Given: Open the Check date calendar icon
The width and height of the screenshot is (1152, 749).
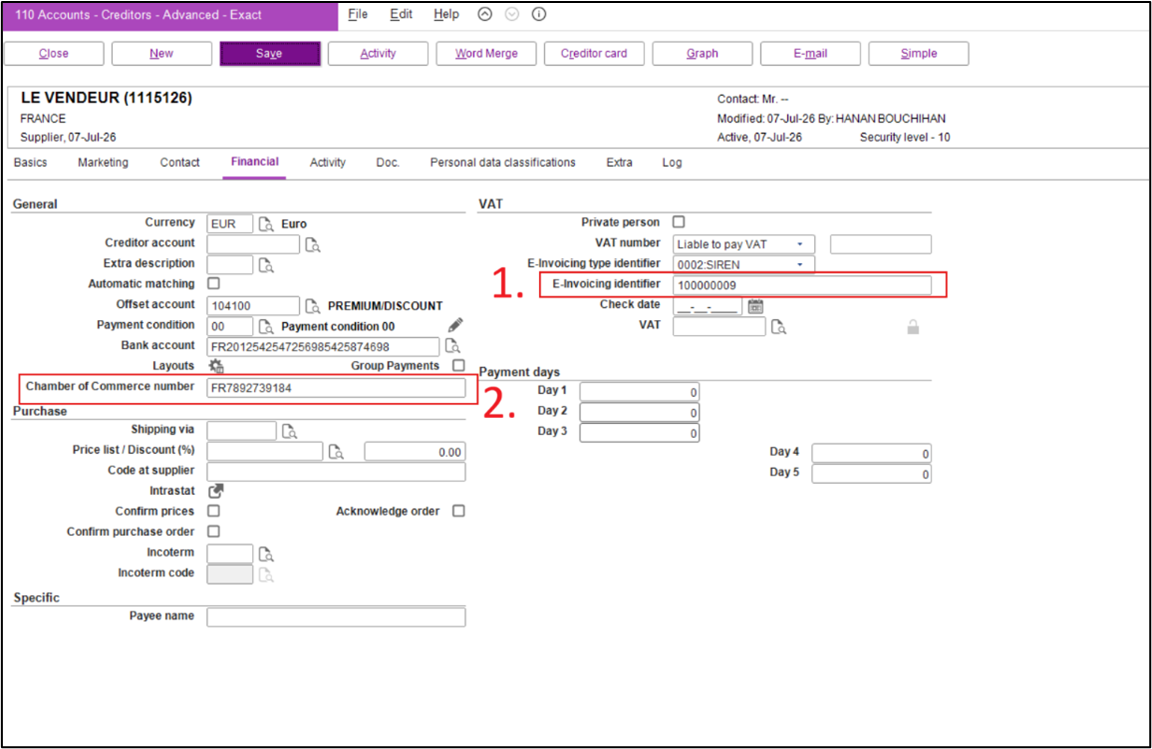Looking at the screenshot, I should [x=755, y=307].
